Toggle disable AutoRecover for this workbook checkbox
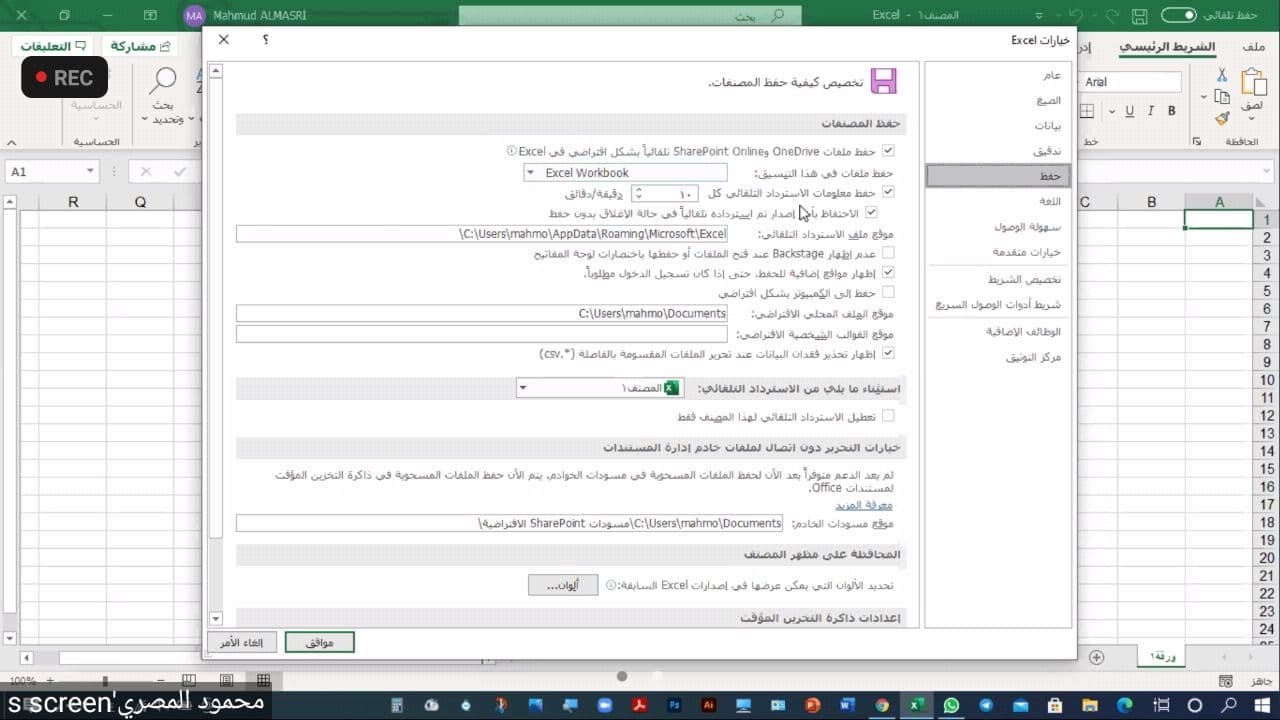1280x720 pixels. click(x=888, y=416)
